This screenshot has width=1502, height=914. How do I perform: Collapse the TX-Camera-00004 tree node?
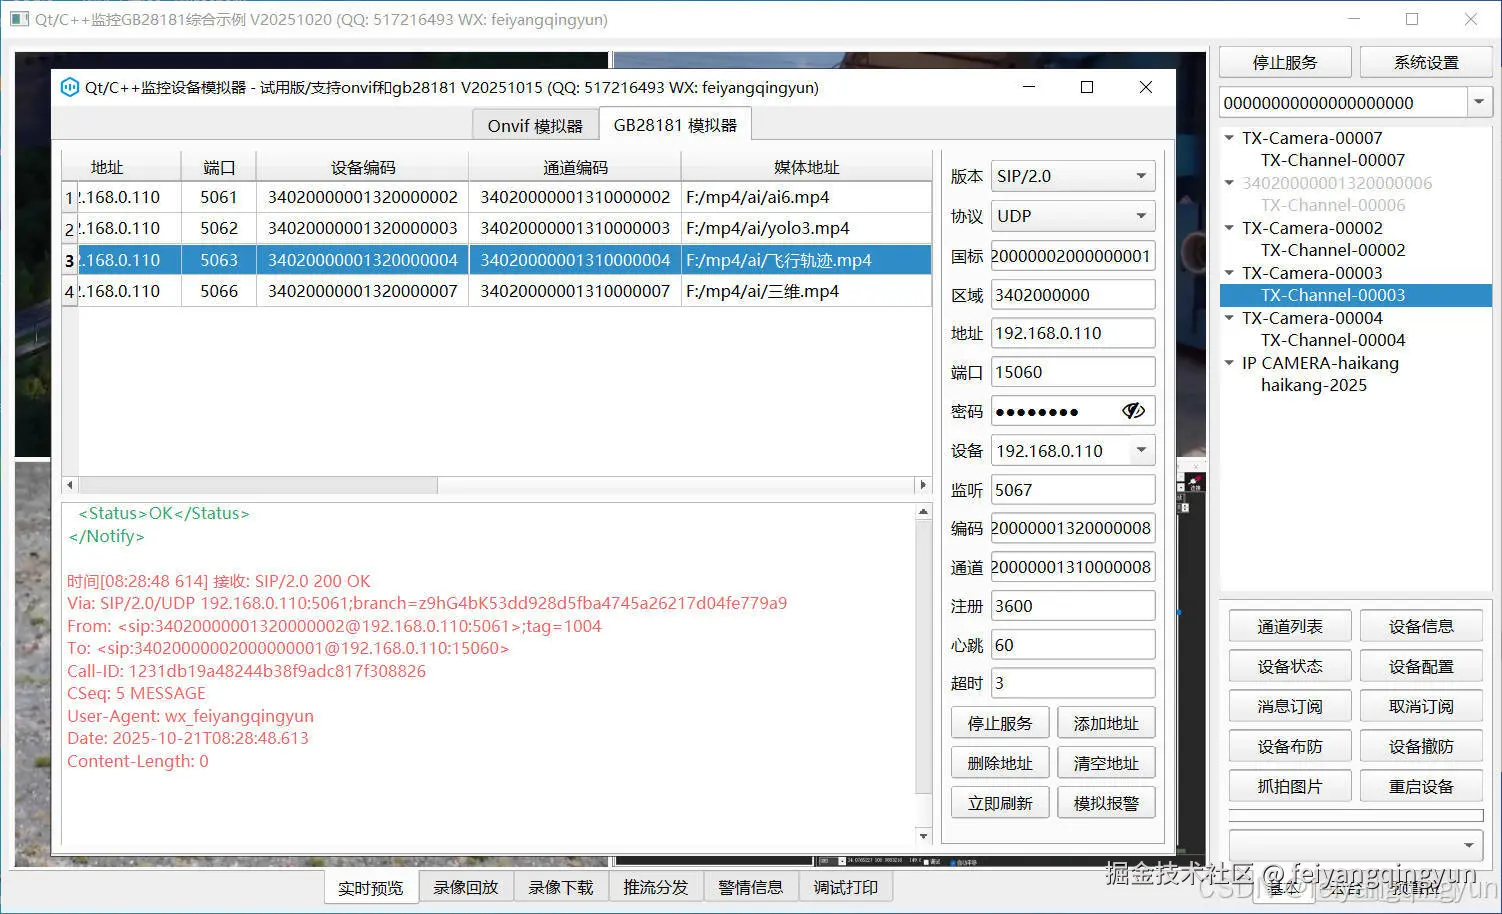coord(1230,318)
